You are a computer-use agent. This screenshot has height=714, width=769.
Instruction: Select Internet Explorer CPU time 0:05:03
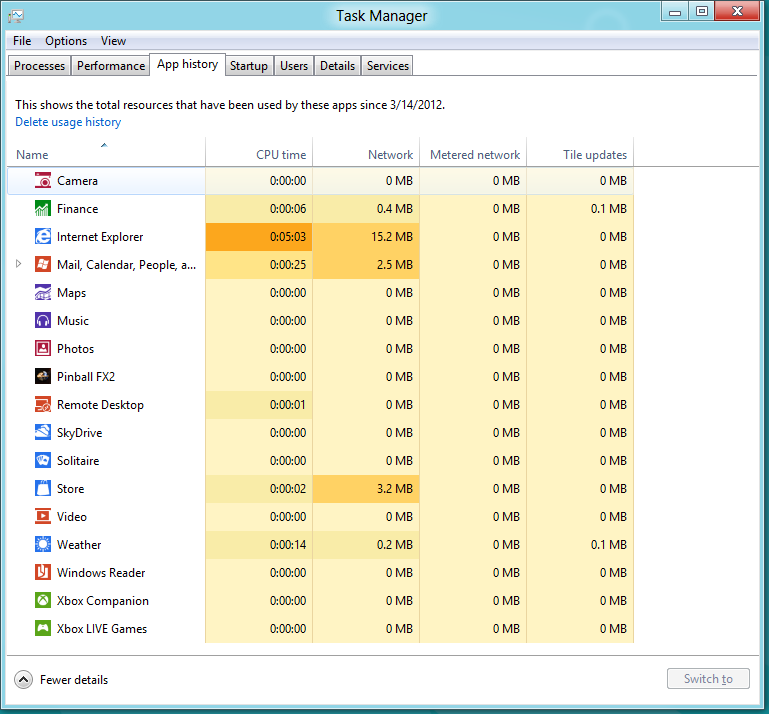[x=259, y=237]
